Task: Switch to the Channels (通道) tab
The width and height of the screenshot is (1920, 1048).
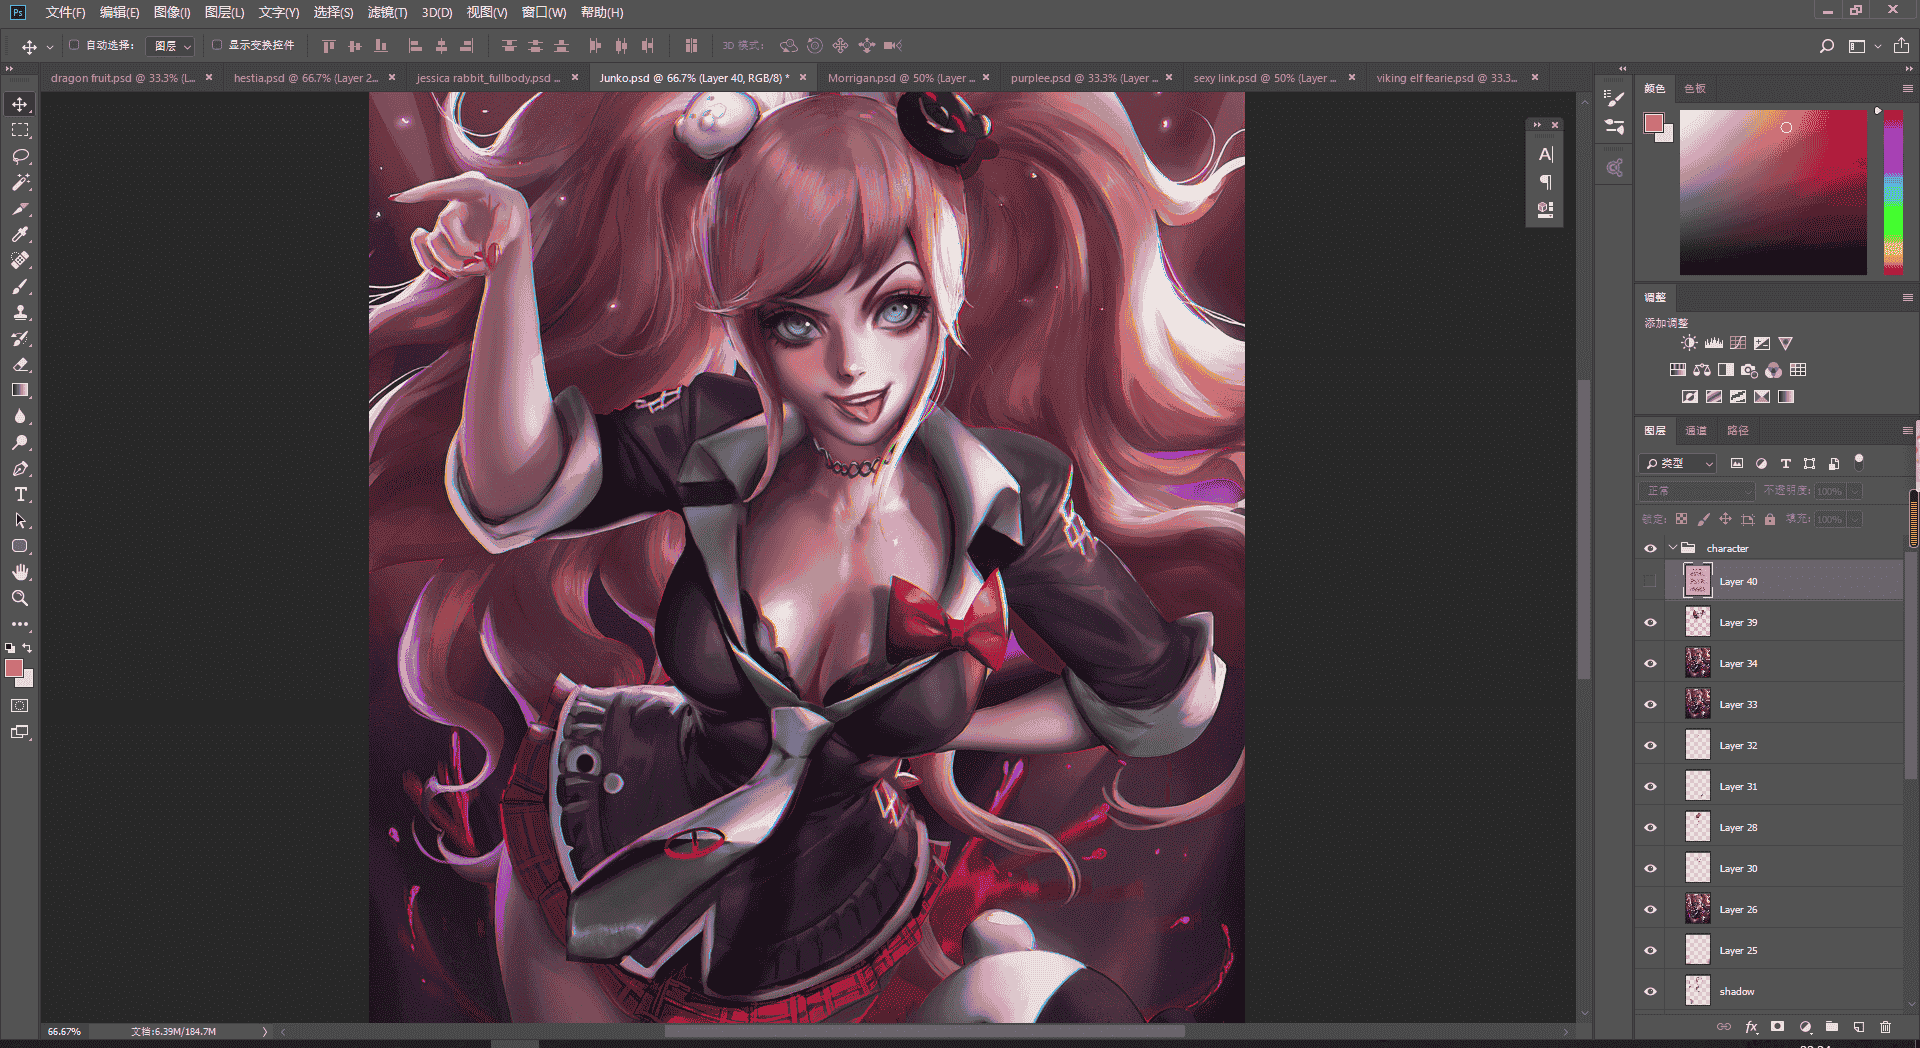Action: click(x=1696, y=430)
